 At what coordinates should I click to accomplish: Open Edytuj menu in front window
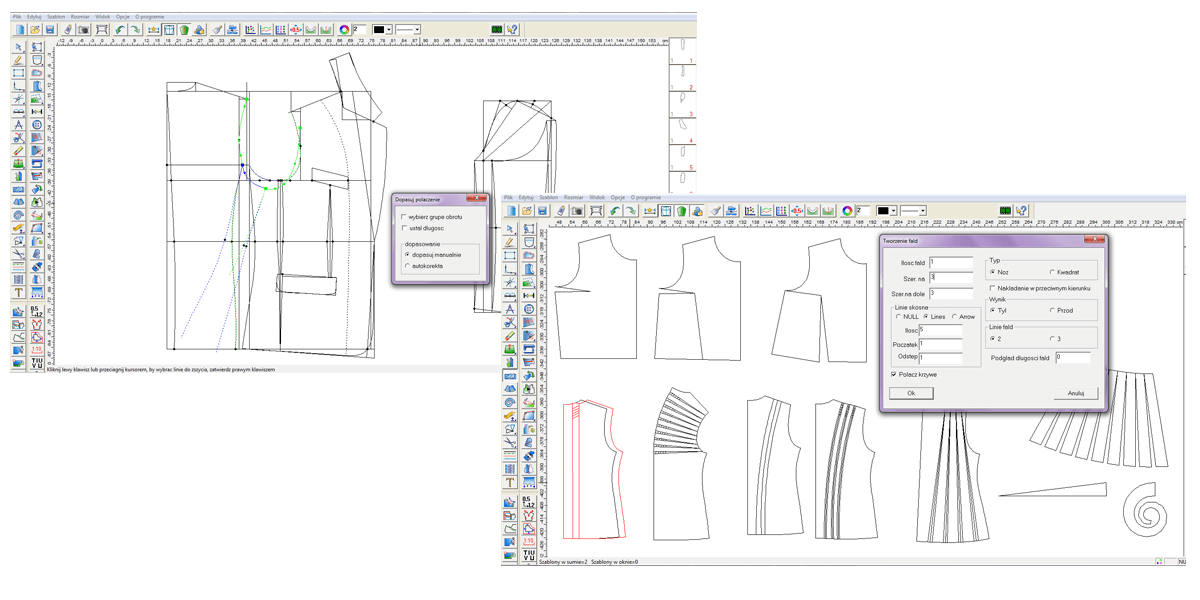click(x=526, y=198)
